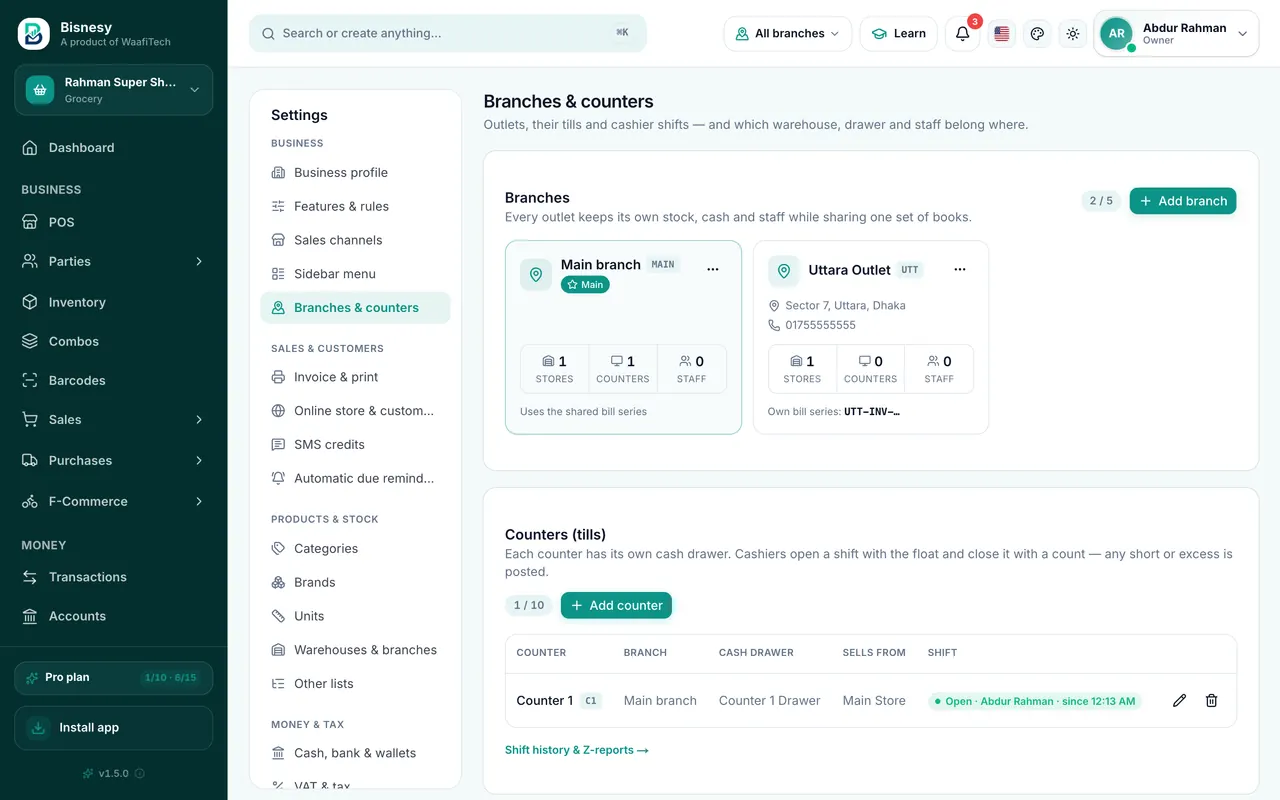Click the Main branch location pin icon
The height and width of the screenshot is (800, 1280).
click(536, 275)
